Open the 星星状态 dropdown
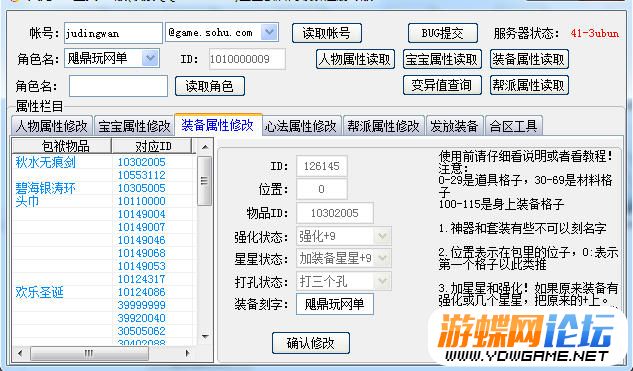 (x=382, y=258)
